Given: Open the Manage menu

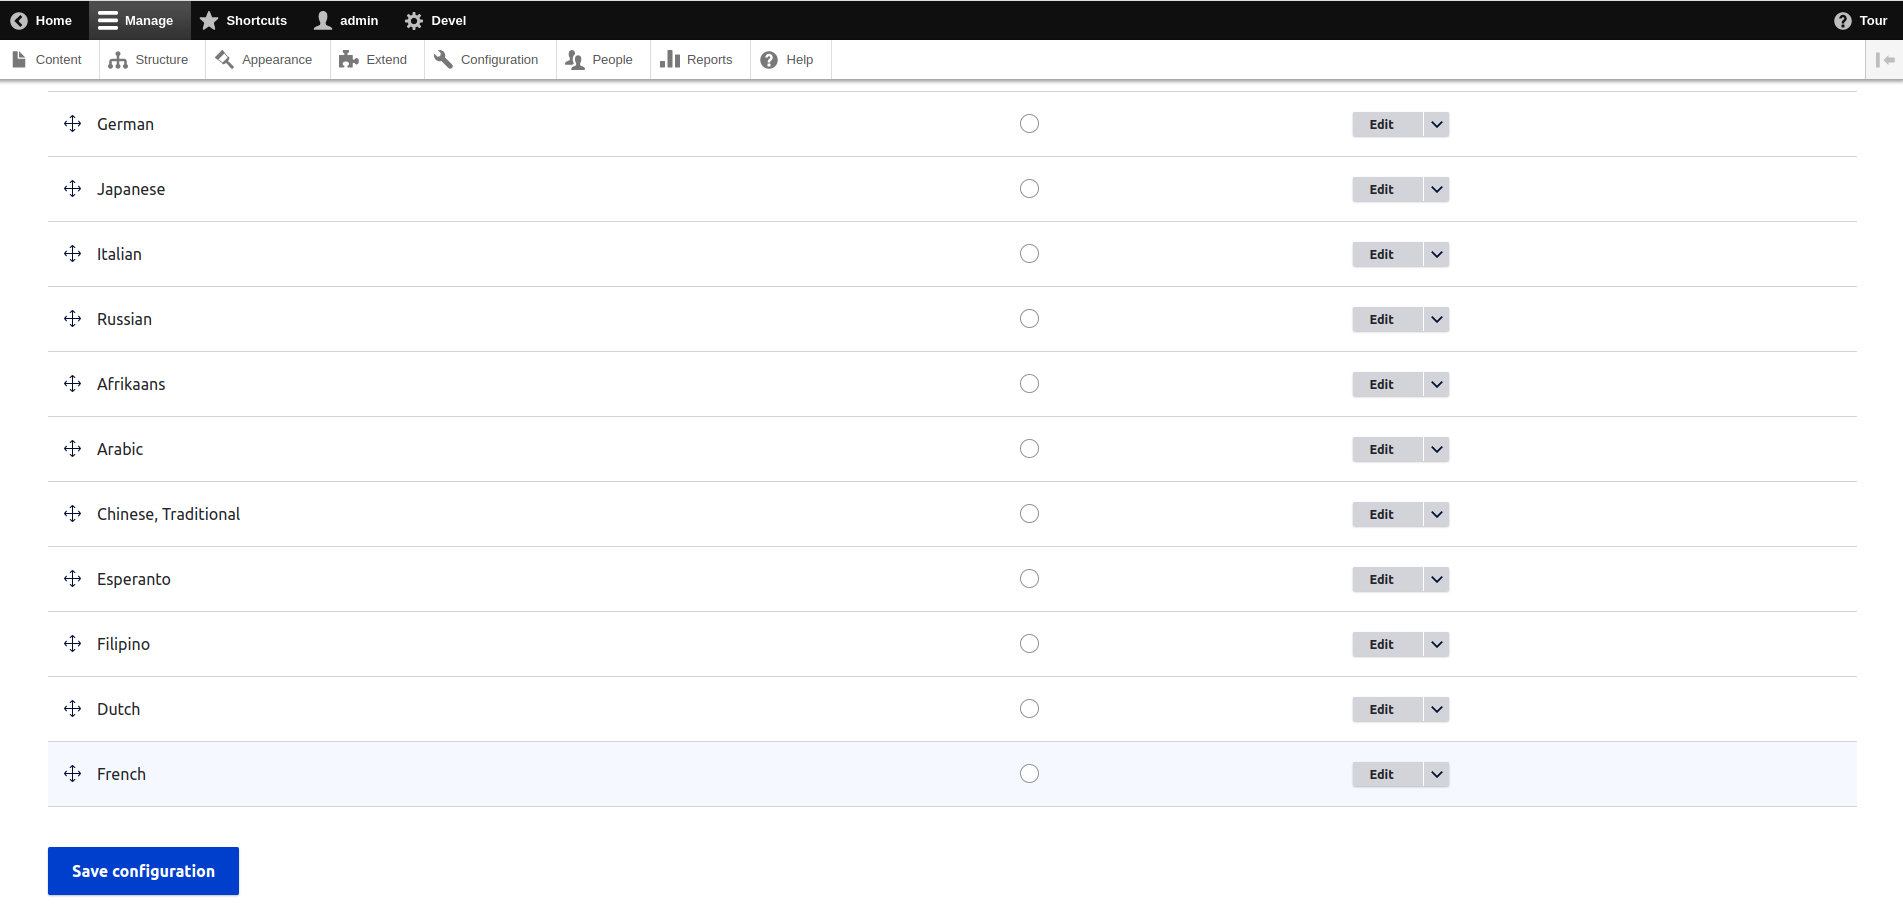Looking at the screenshot, I should tap(138, 20).
